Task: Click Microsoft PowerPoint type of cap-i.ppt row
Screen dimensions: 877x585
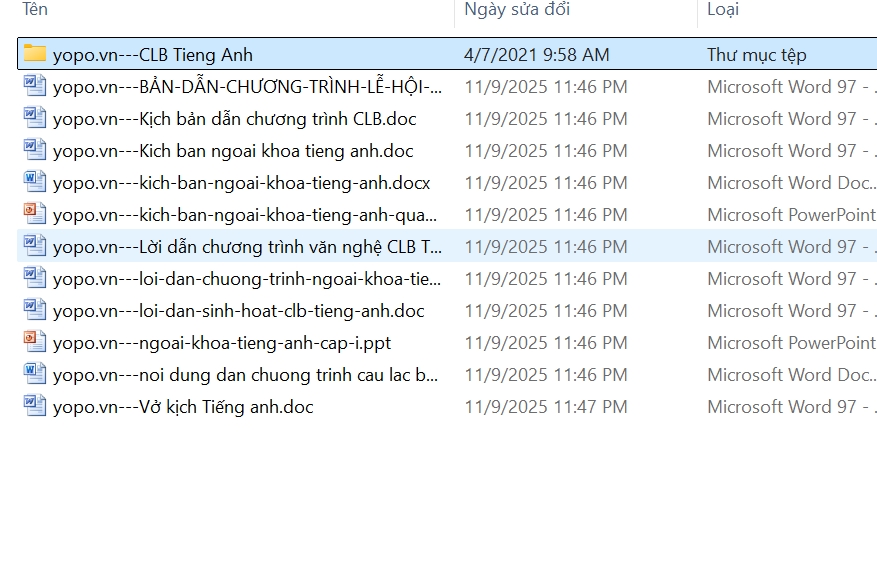Action: [x=791, y=342]
